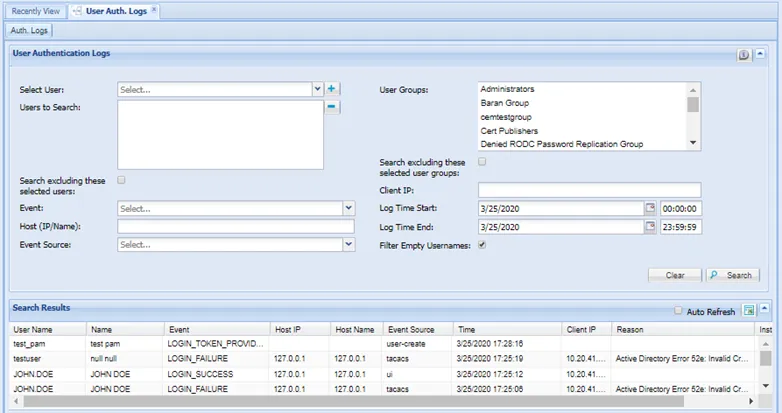
Task: Sort by Event Source column header
Action: click(x=418, y=329)
